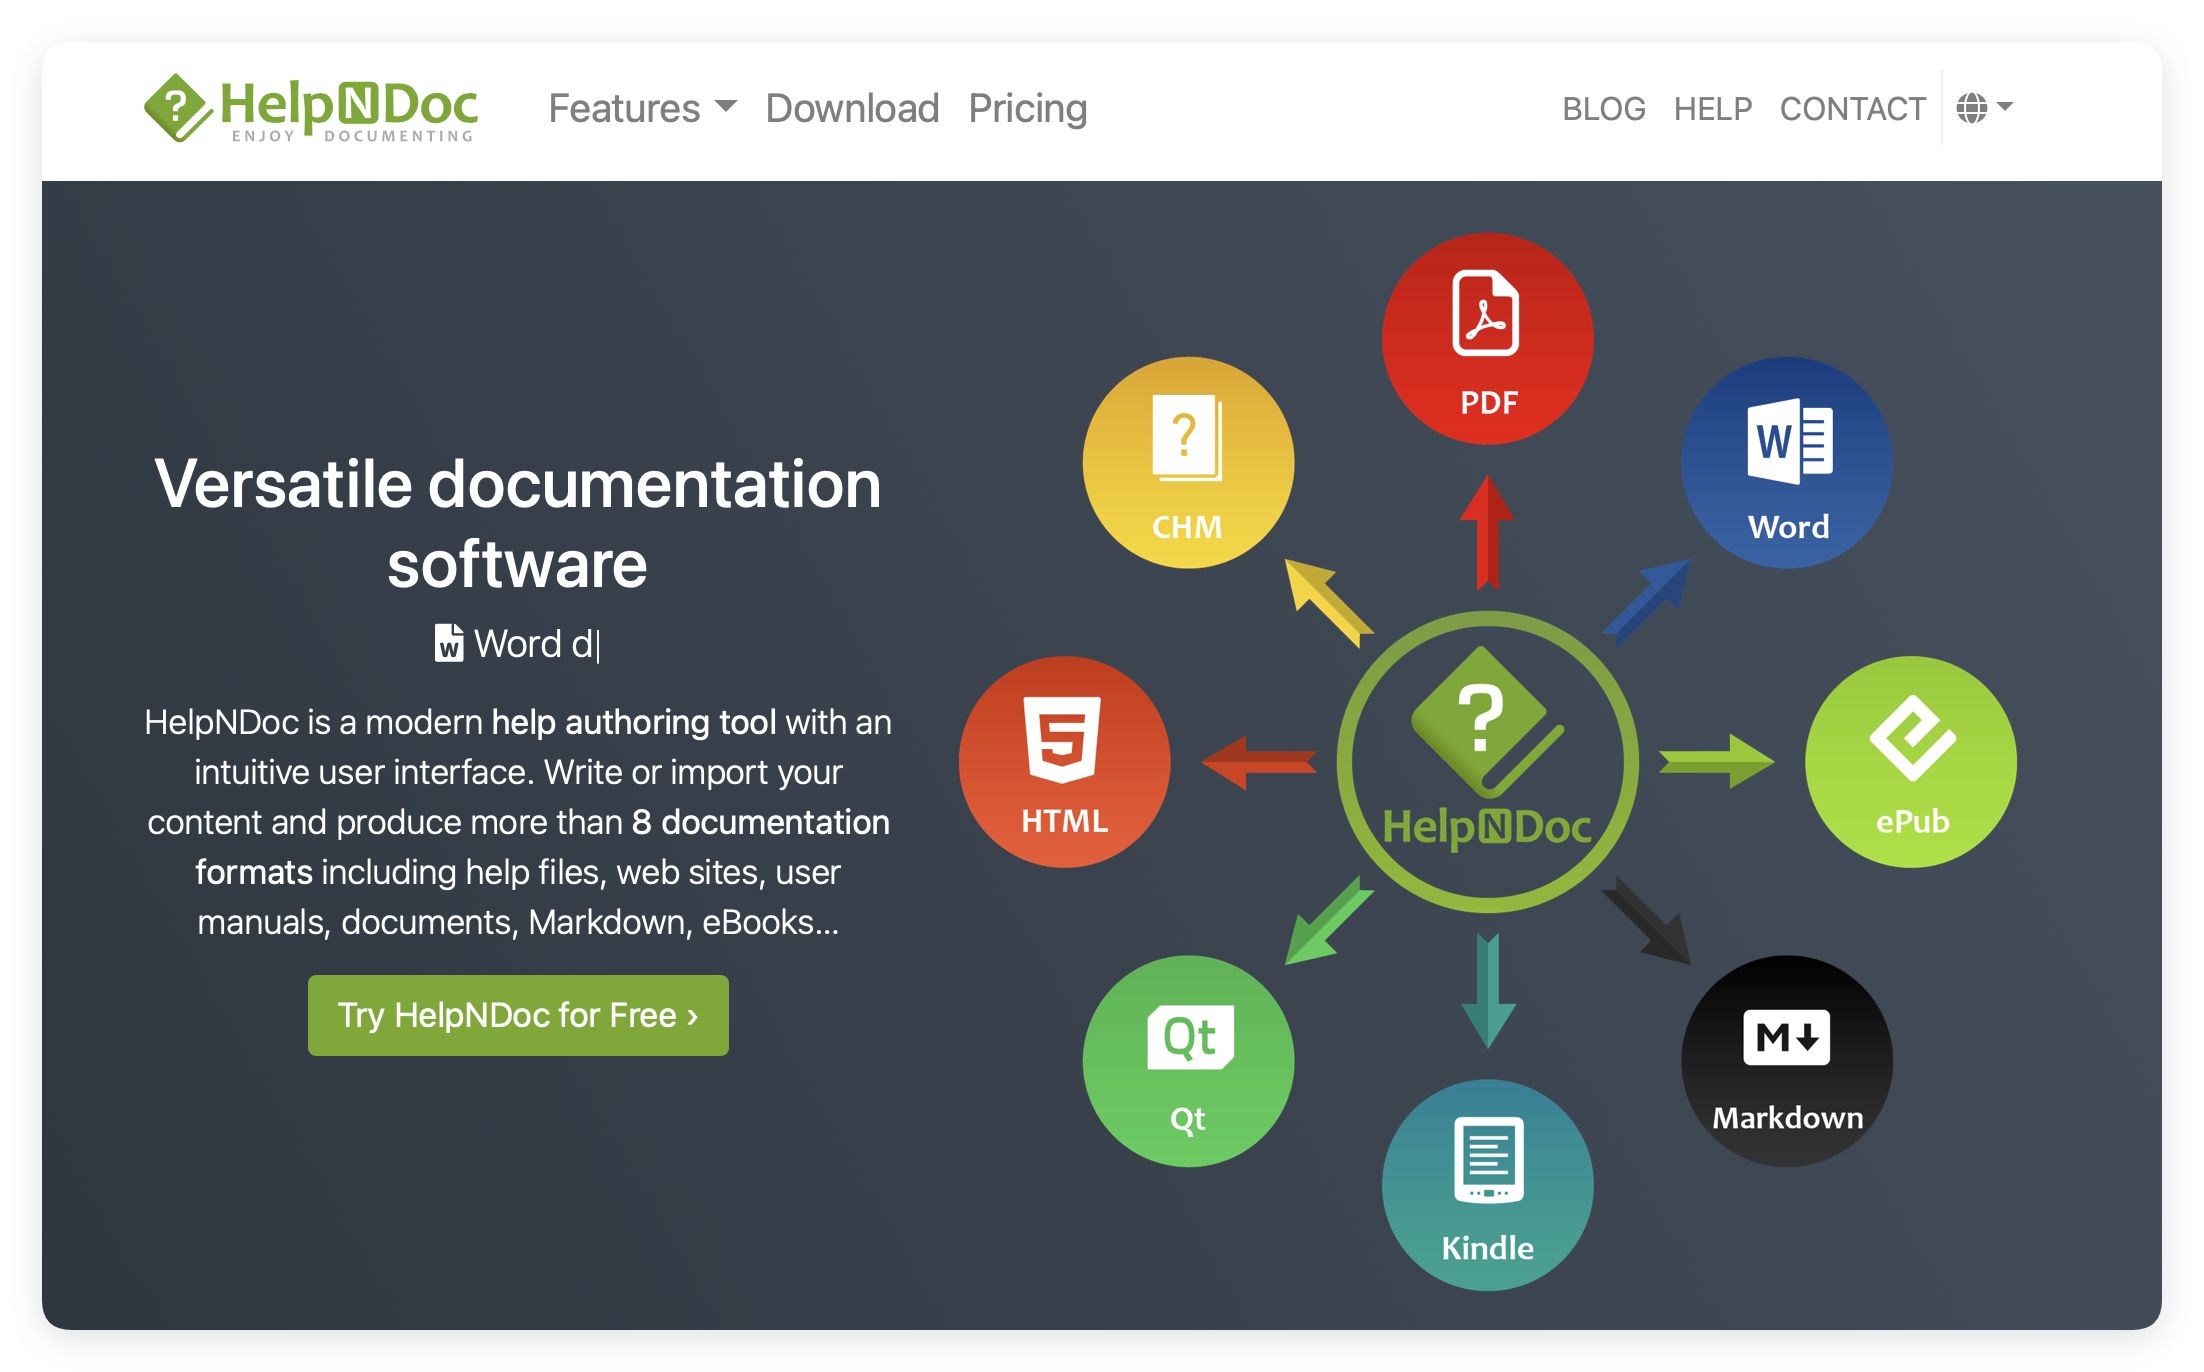This screenshot has height=1372, width=2204.
Task: Click the Markdown format circle icon
Action: 1787,1060
